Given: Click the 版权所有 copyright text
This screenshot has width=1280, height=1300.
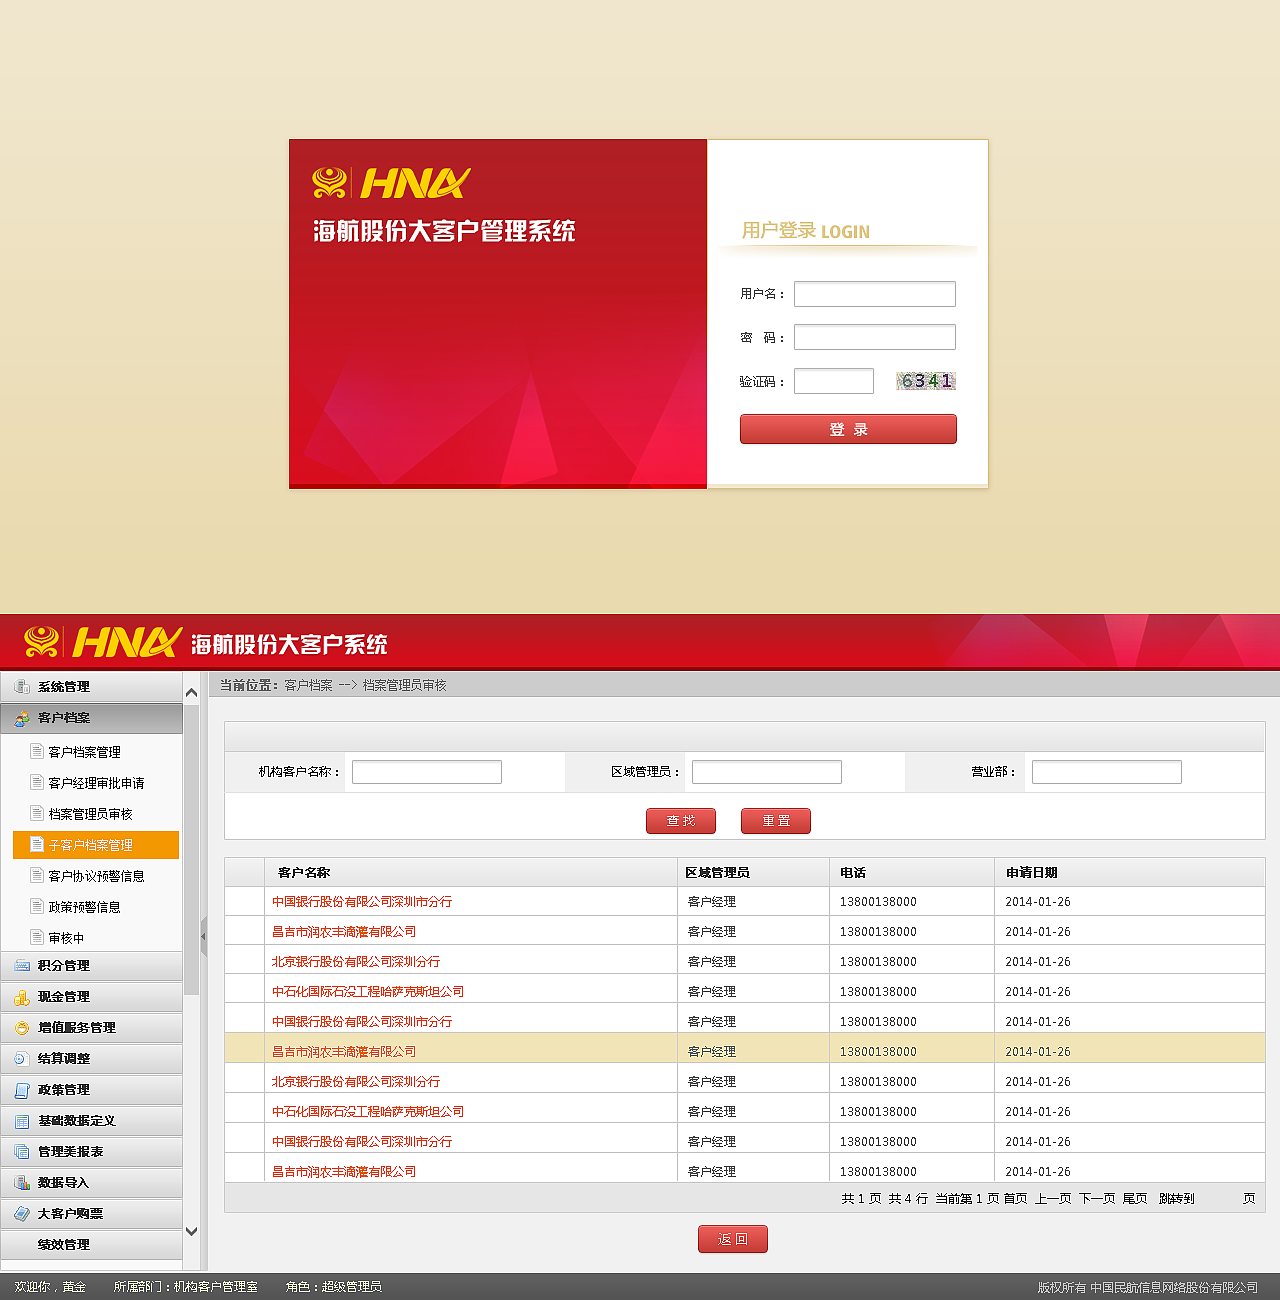Looking at the screenshot, I should [x=1147, y=1287].
